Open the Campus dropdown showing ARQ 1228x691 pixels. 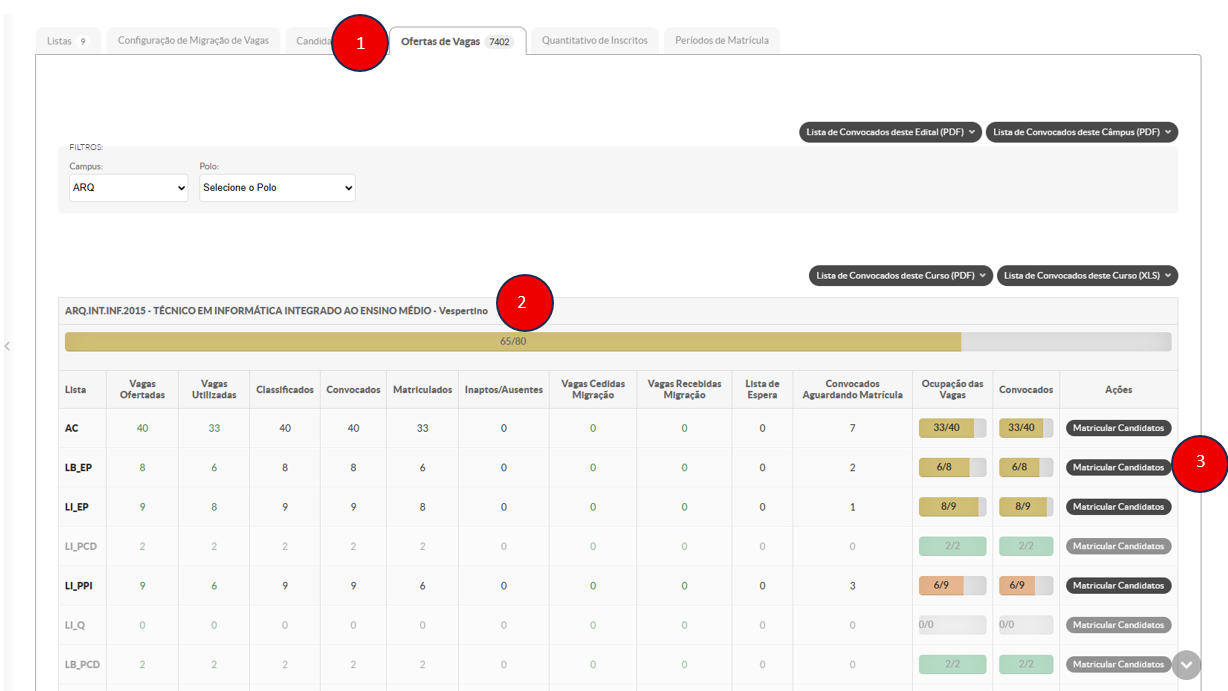click(128, 187)
